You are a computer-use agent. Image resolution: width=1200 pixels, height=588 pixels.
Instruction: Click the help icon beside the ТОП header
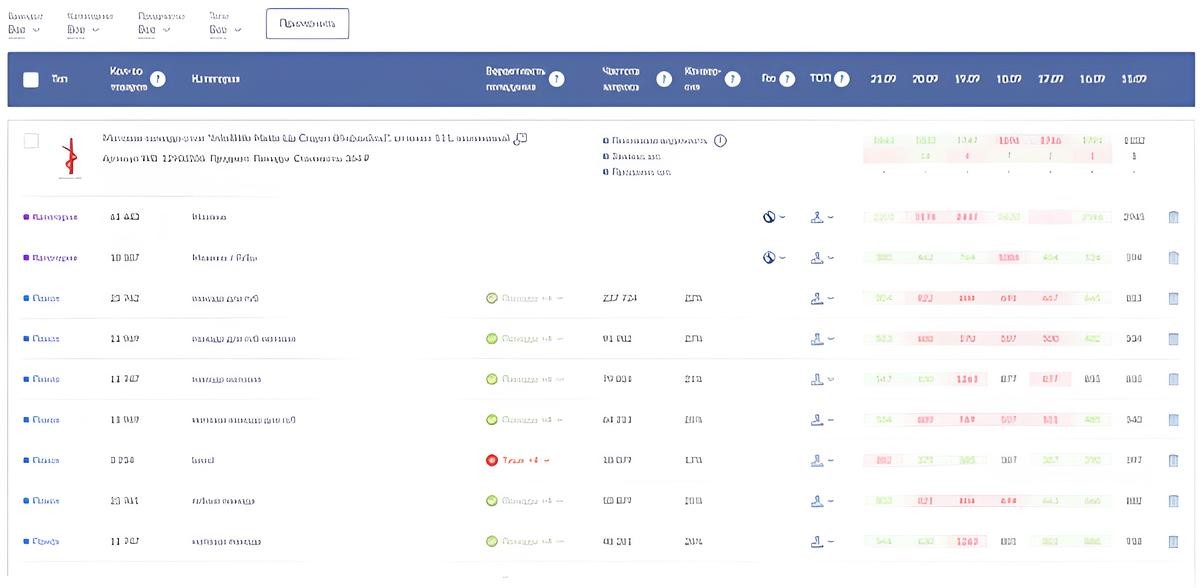tap(842, 79)
